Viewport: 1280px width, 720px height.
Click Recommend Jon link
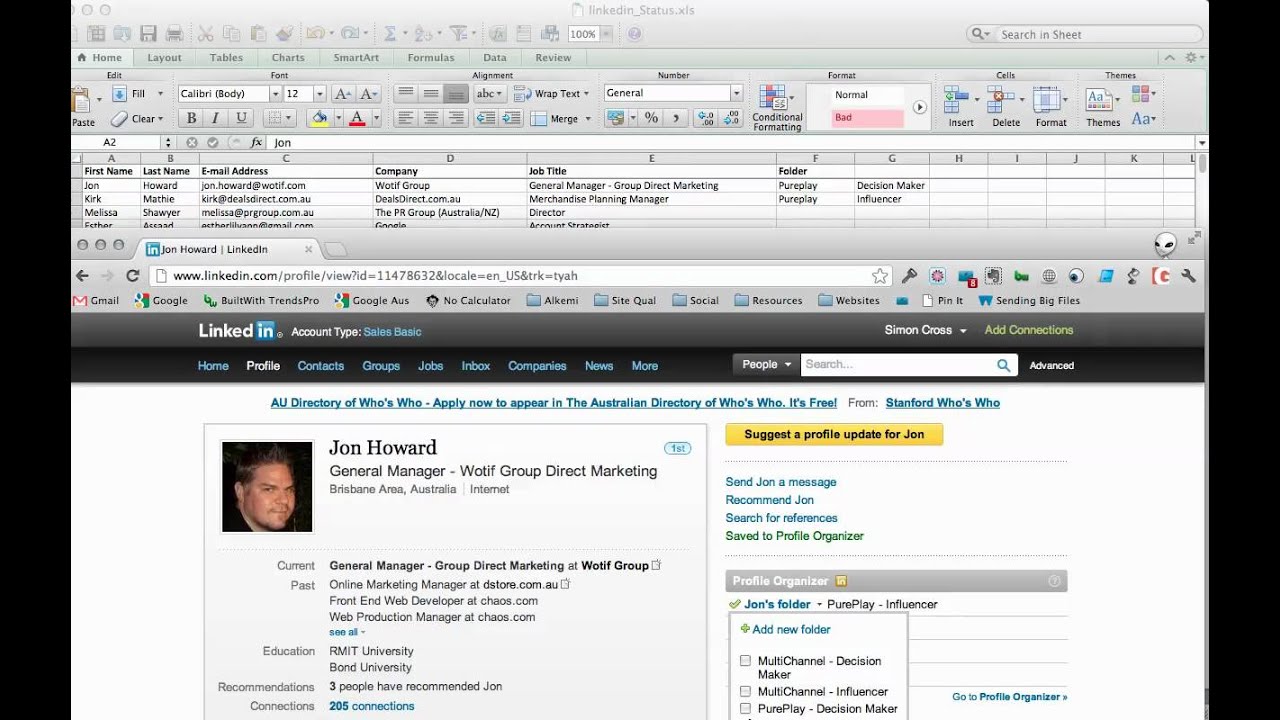(770, 500)
